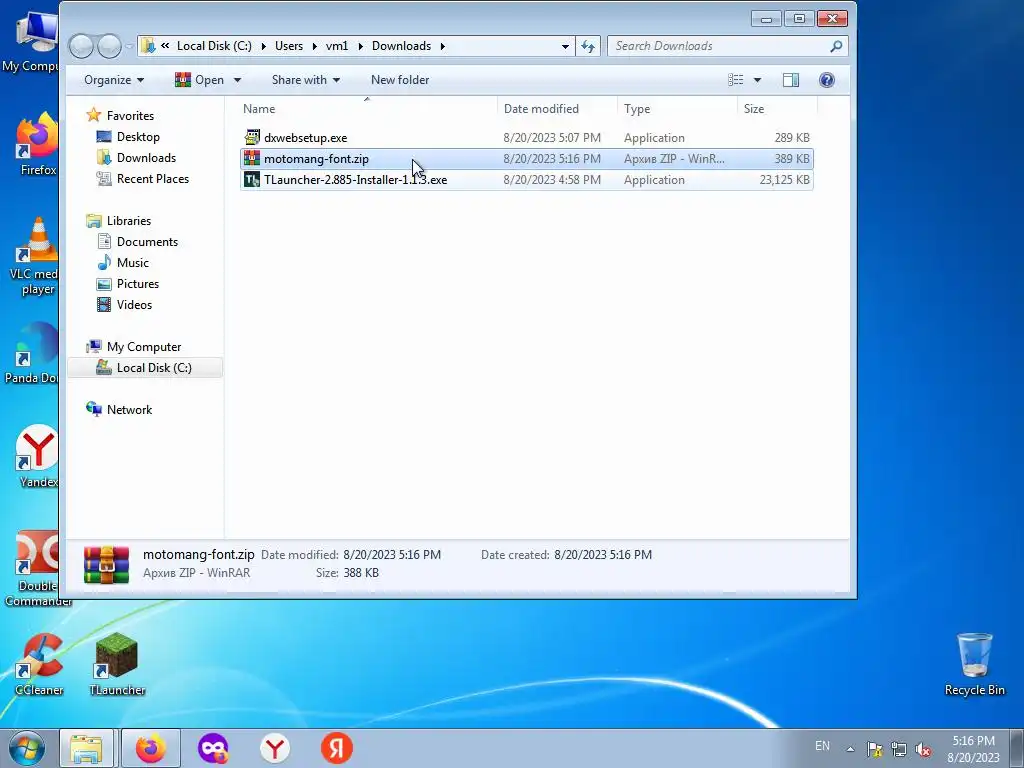Click the Change your view icon
Screen dimensions: 1024x768
coord(736,80)
